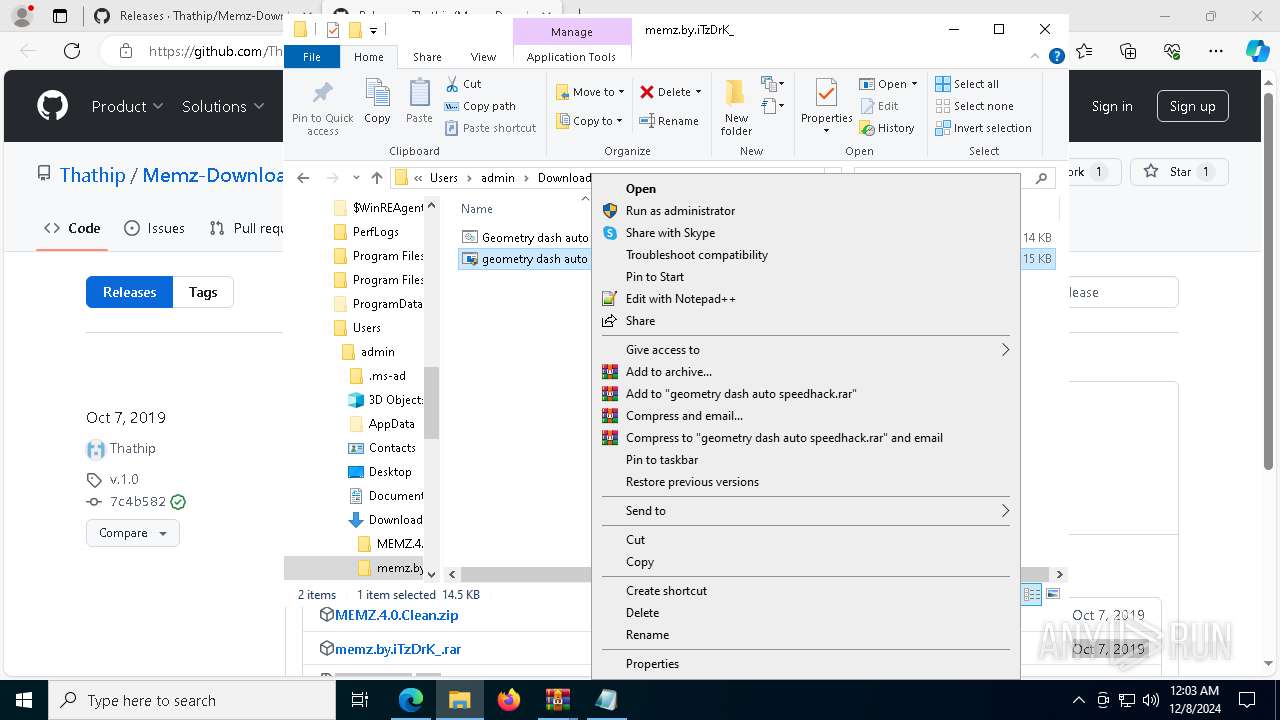Click Copy path in ribbon
Viewport: 1280px width, 720px height.
coord(480,106)
